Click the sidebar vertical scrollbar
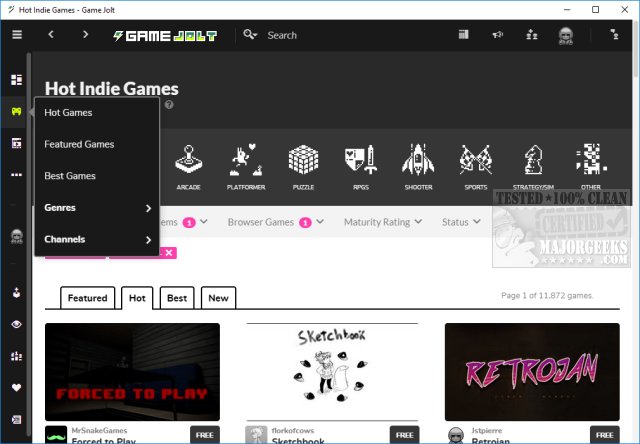 (29, 245)
